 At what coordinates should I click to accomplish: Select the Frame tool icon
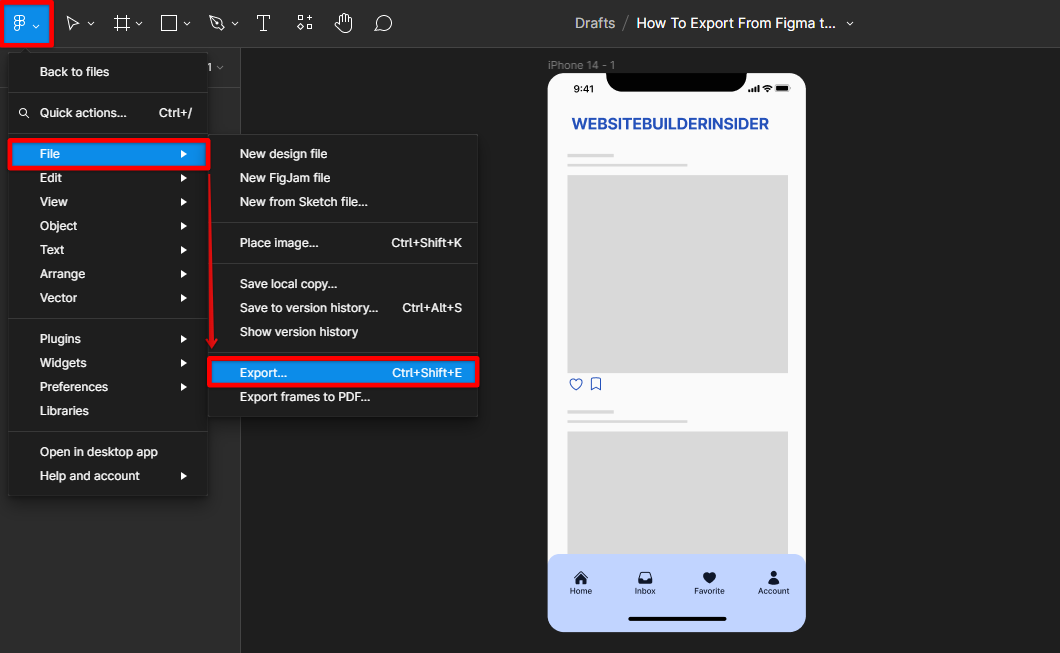click(122, 23)
